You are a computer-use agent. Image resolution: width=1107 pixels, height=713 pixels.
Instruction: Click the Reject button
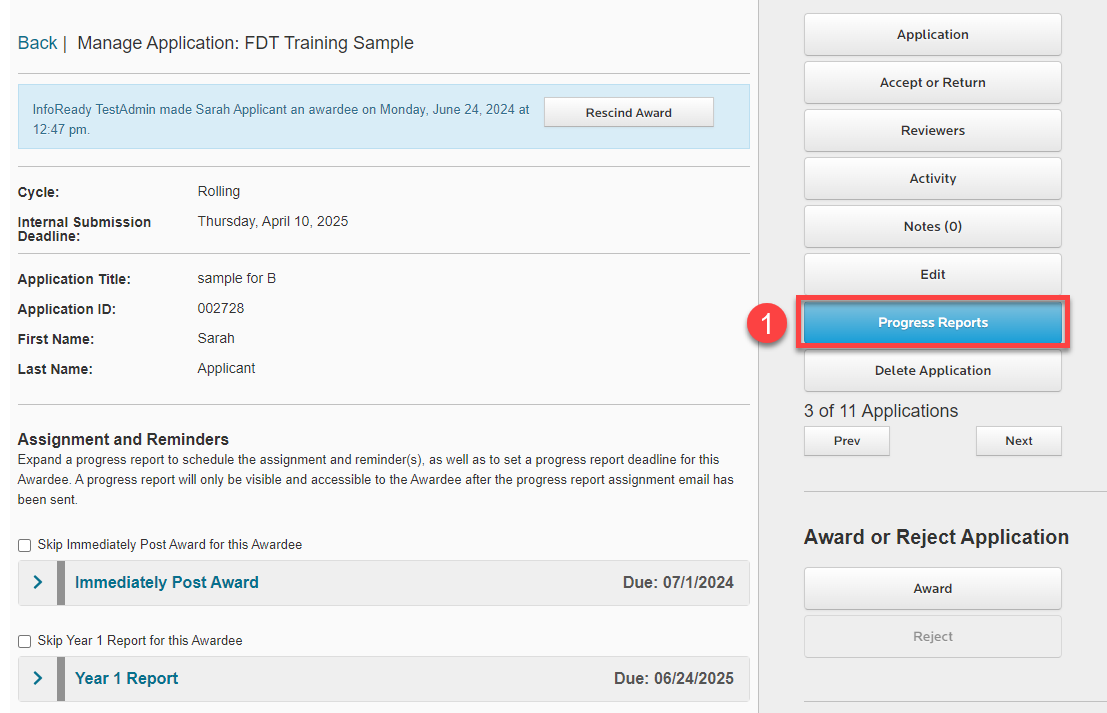coord(933,637)
